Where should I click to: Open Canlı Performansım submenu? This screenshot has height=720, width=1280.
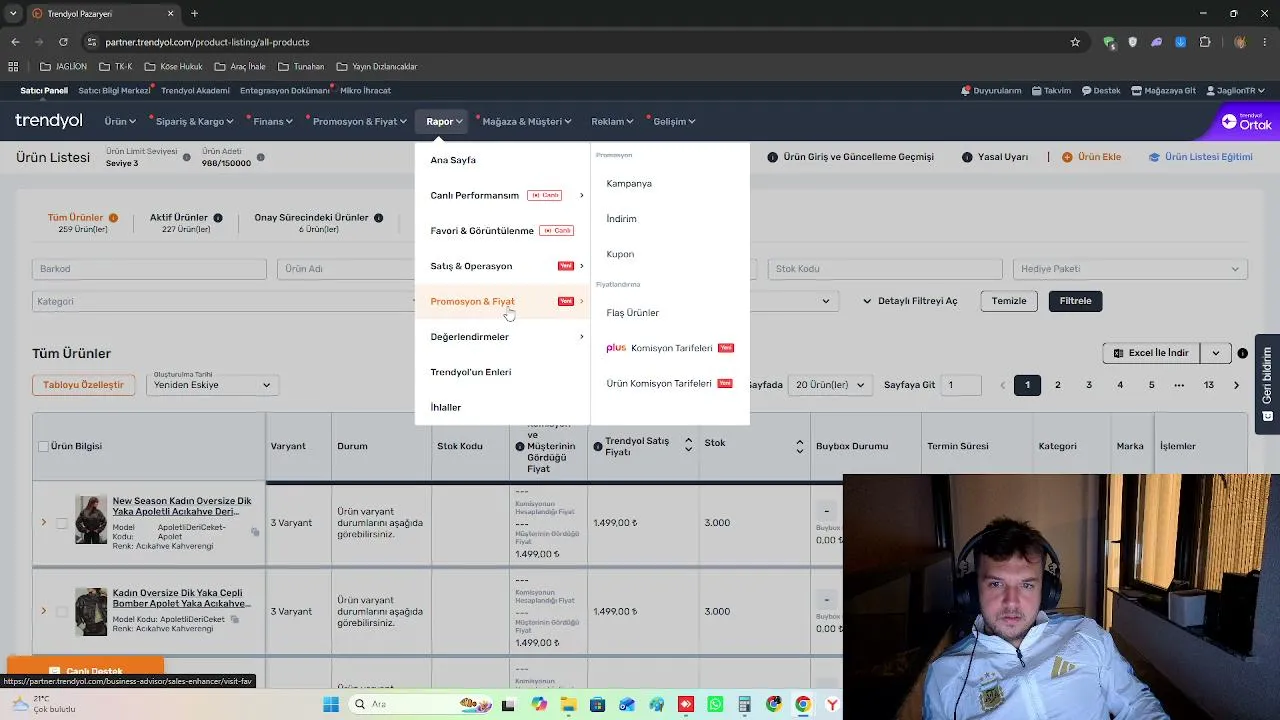(502, 195)
